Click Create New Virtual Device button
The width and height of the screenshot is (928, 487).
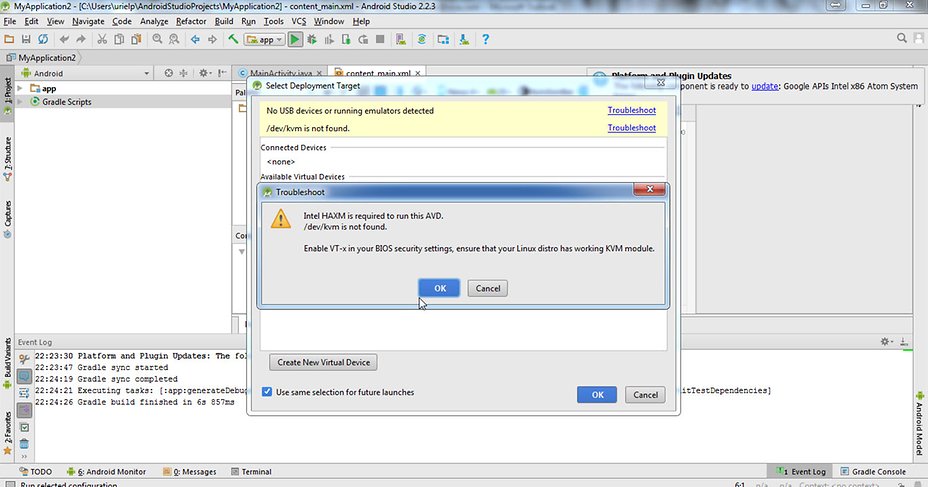coord(323,362)
